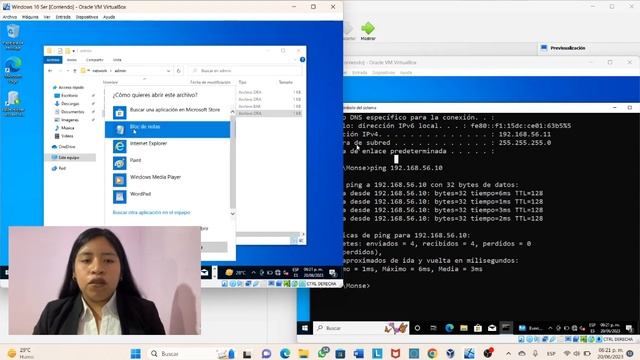
Task: Launch Edge from the second VM taskbar
Action: [x=449, y=328]
